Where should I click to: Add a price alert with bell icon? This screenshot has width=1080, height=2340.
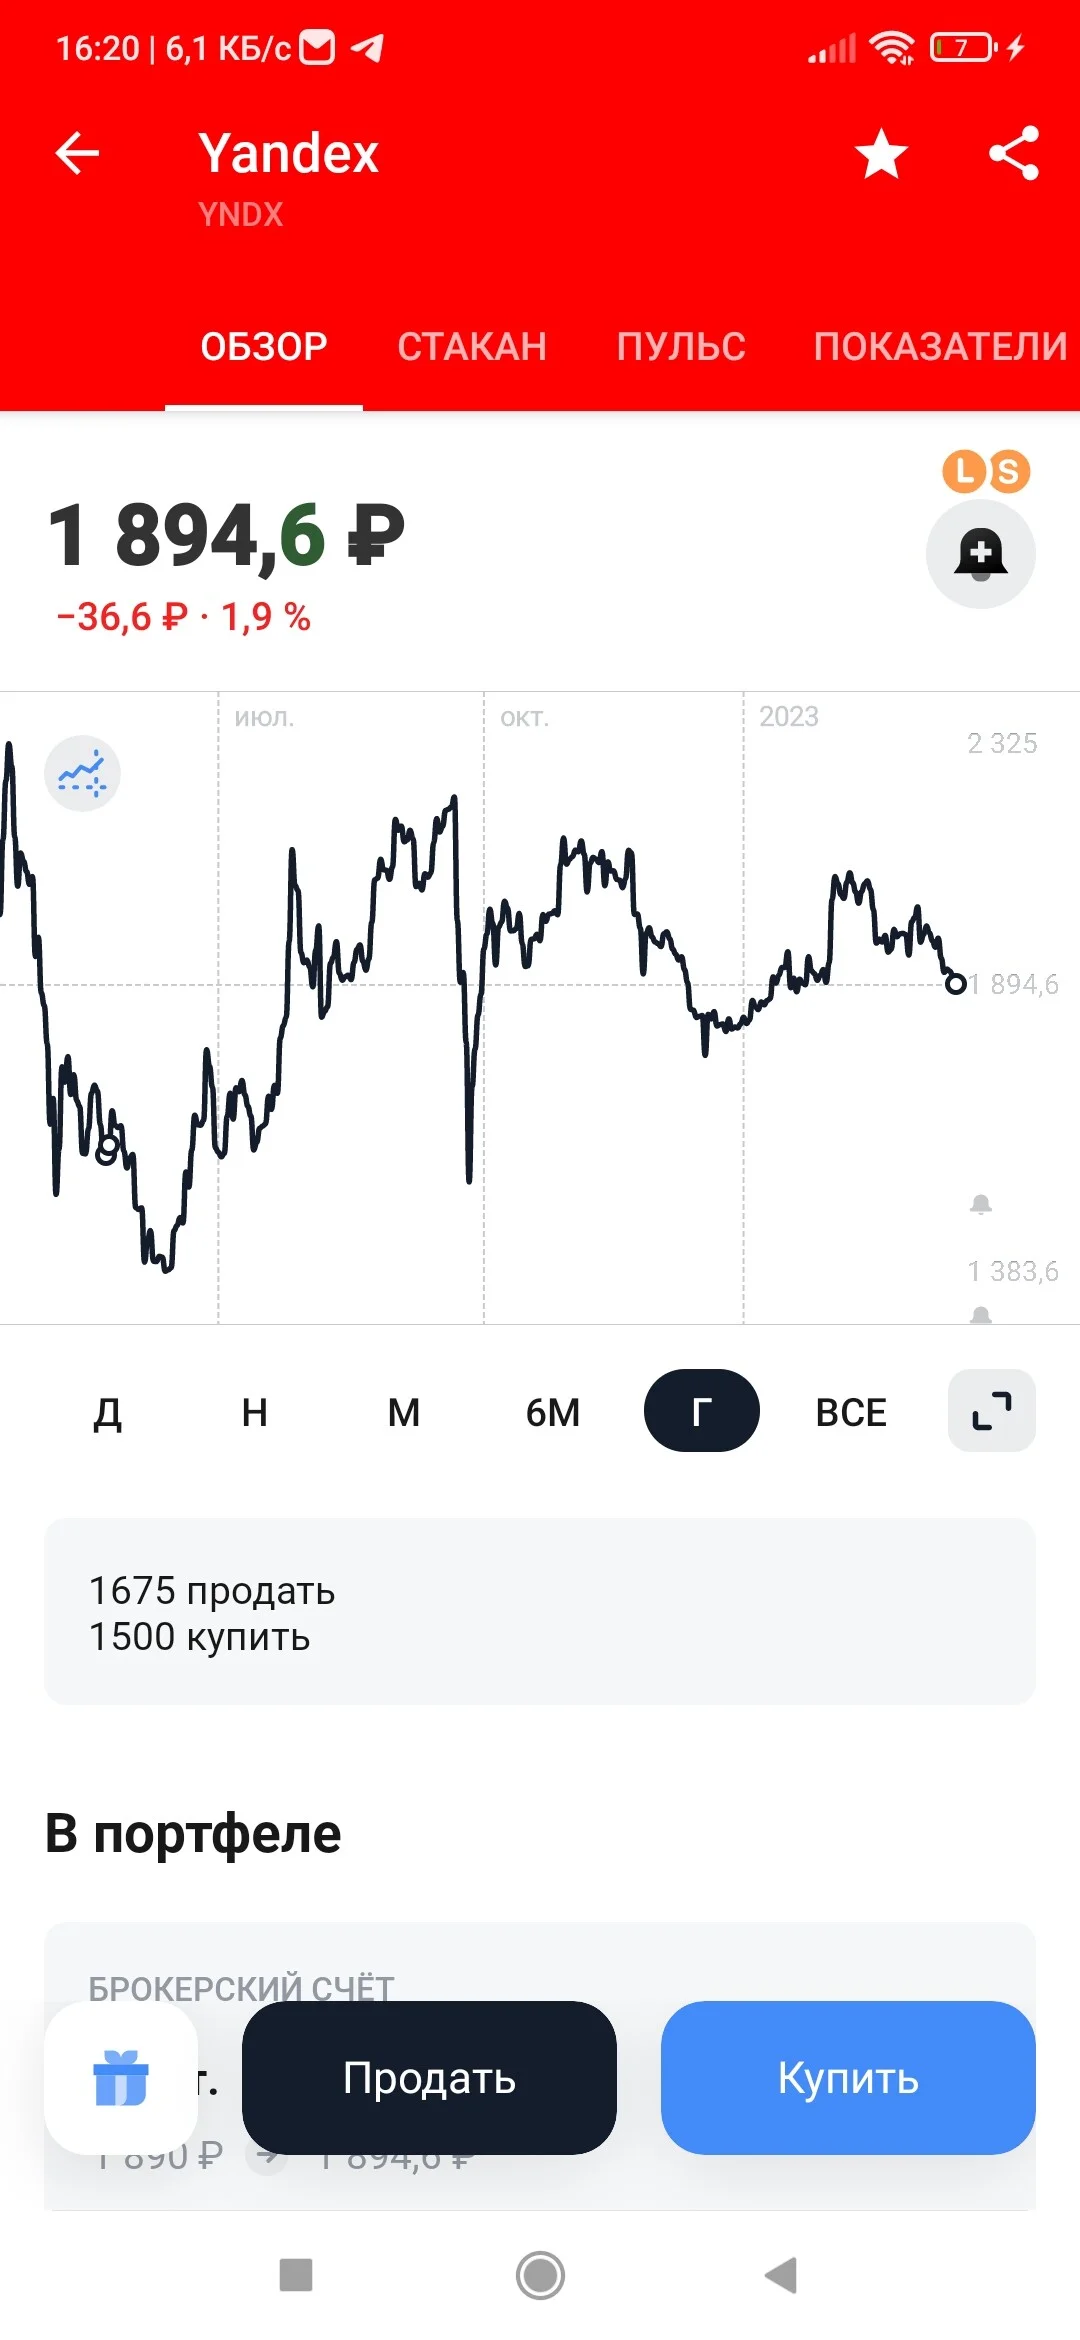(981, 554)
